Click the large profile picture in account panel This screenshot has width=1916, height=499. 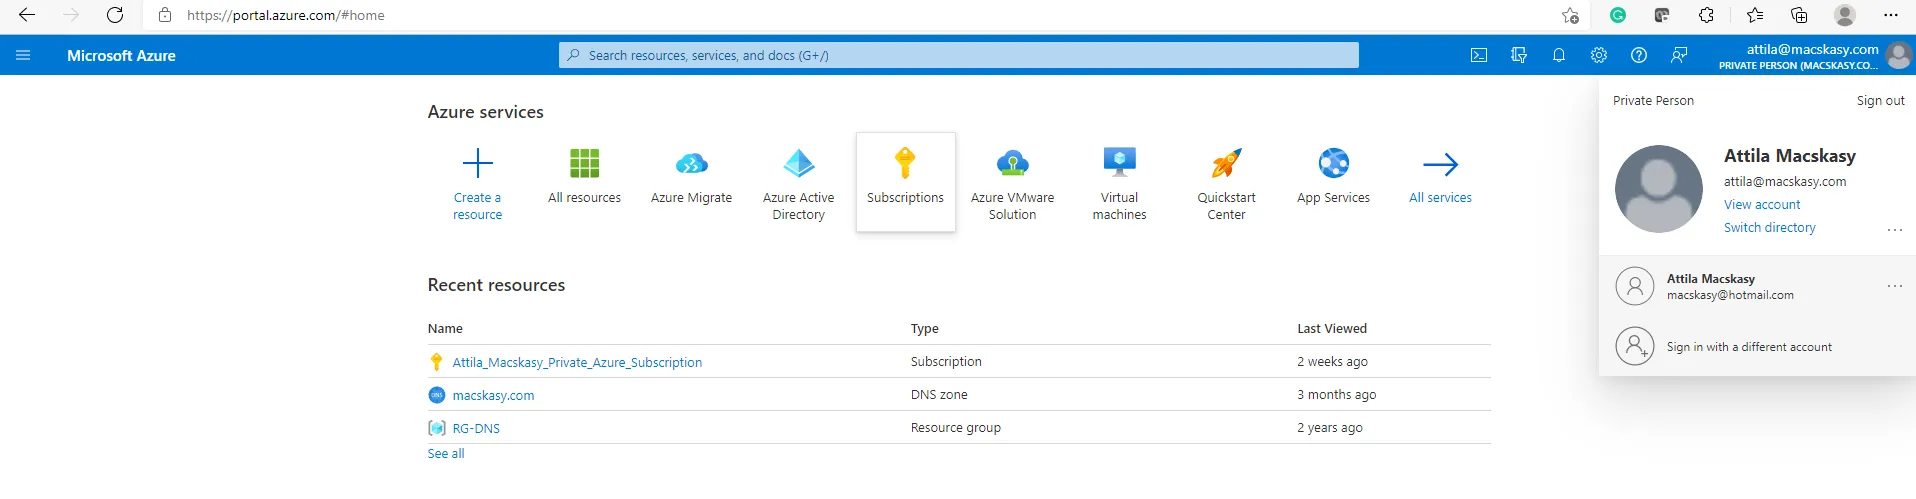click(x=1659, y=189)
